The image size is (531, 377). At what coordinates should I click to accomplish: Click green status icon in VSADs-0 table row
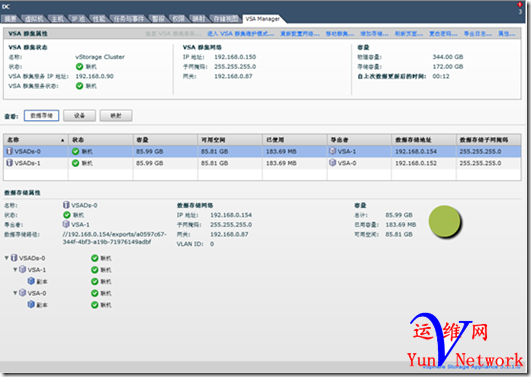coord(75,151)
